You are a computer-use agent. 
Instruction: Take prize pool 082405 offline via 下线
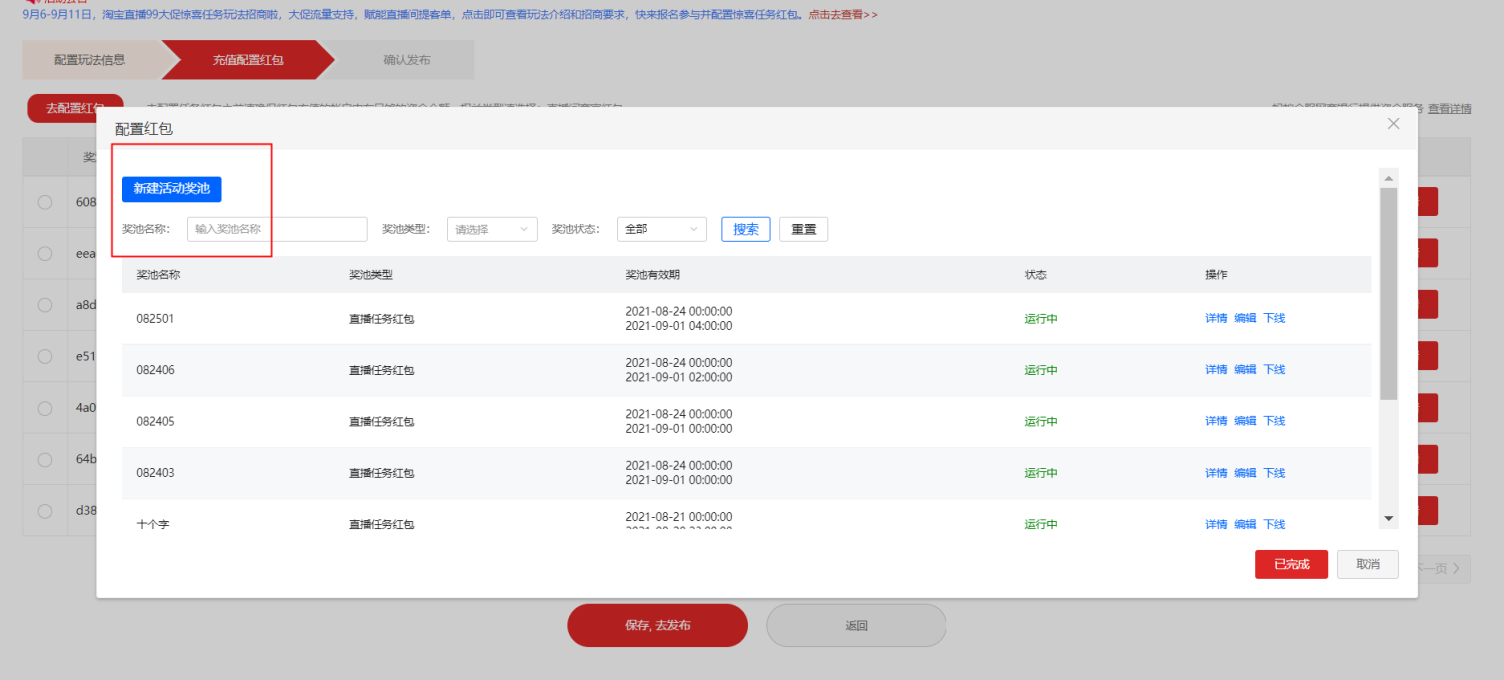1274,420
